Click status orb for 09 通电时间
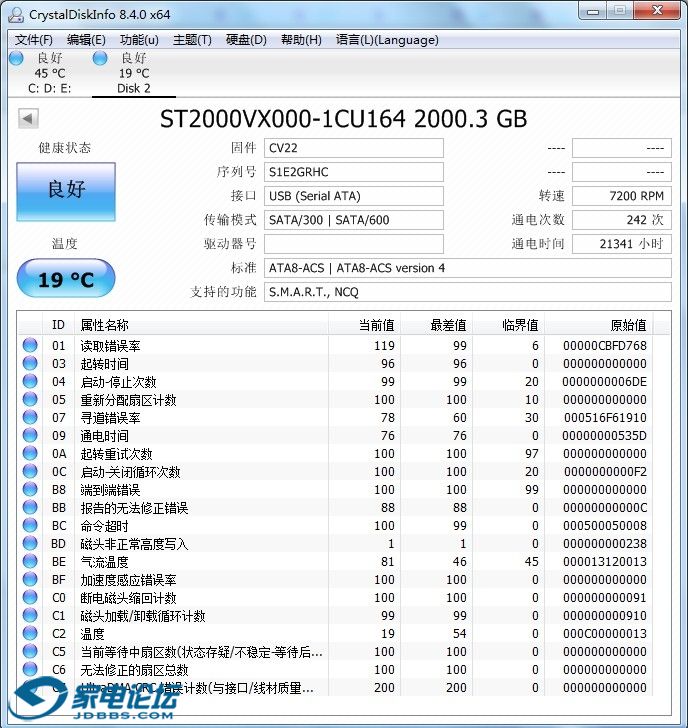This screenshot has height=728, width=688. pyautogui.click(x=30, y=435)
